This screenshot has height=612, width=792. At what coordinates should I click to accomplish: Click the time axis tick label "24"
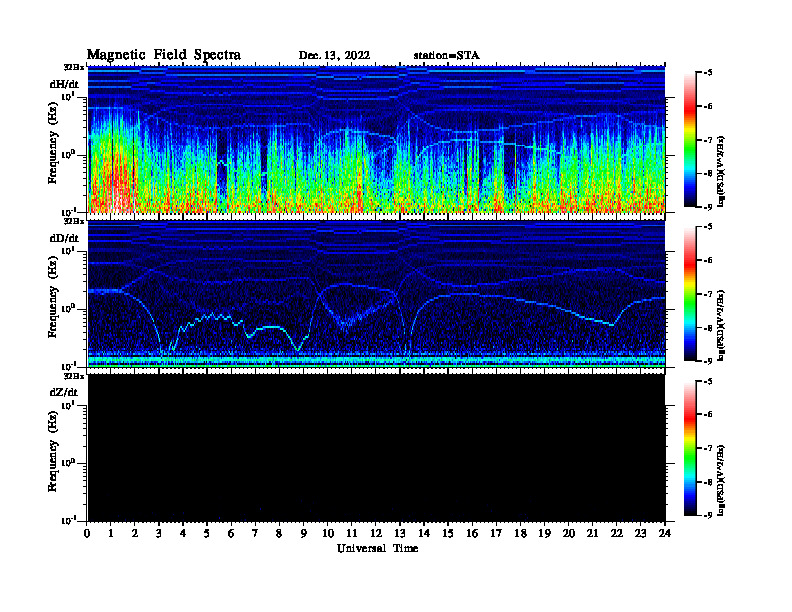click(665, 534)
